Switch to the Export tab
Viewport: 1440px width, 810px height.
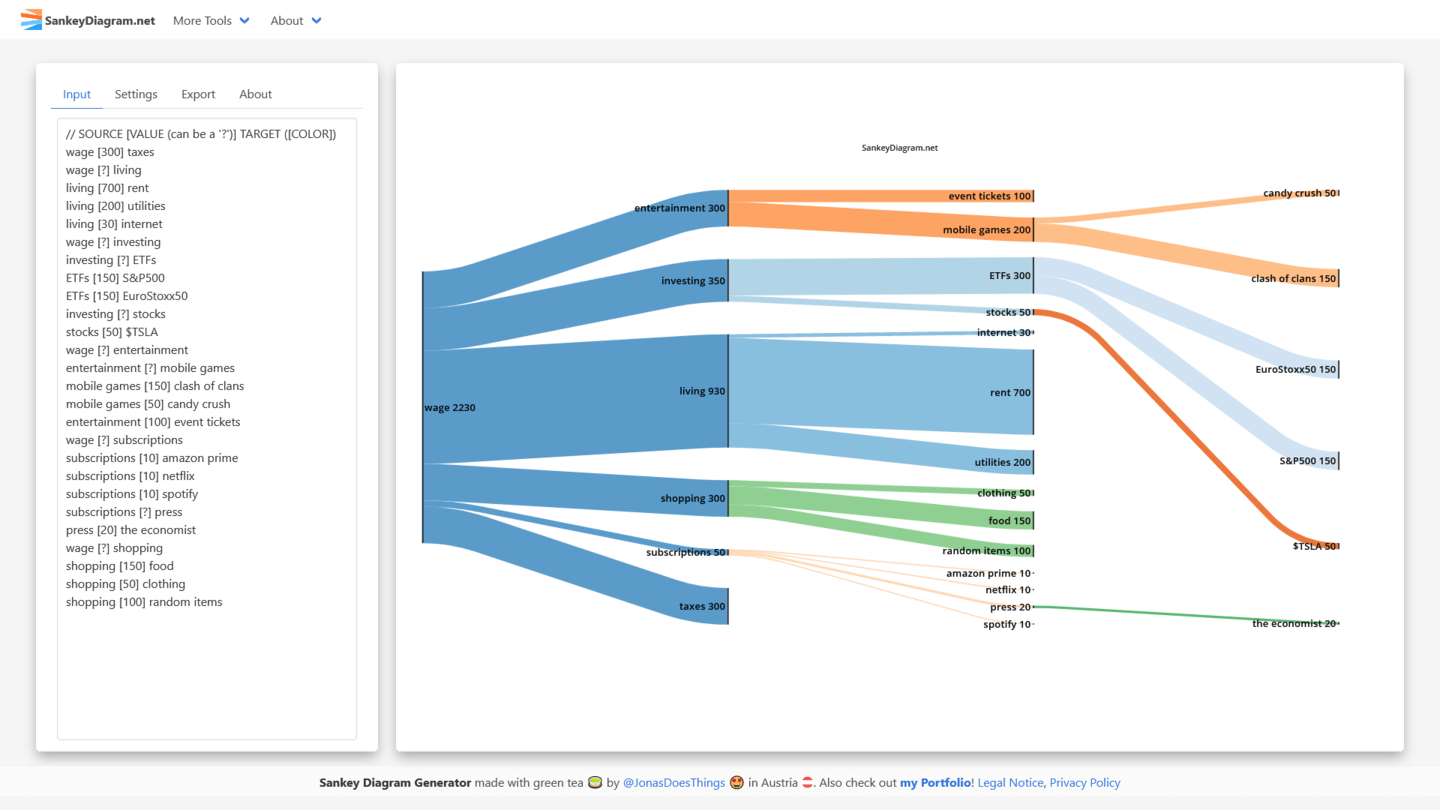[x=198, y=94]
